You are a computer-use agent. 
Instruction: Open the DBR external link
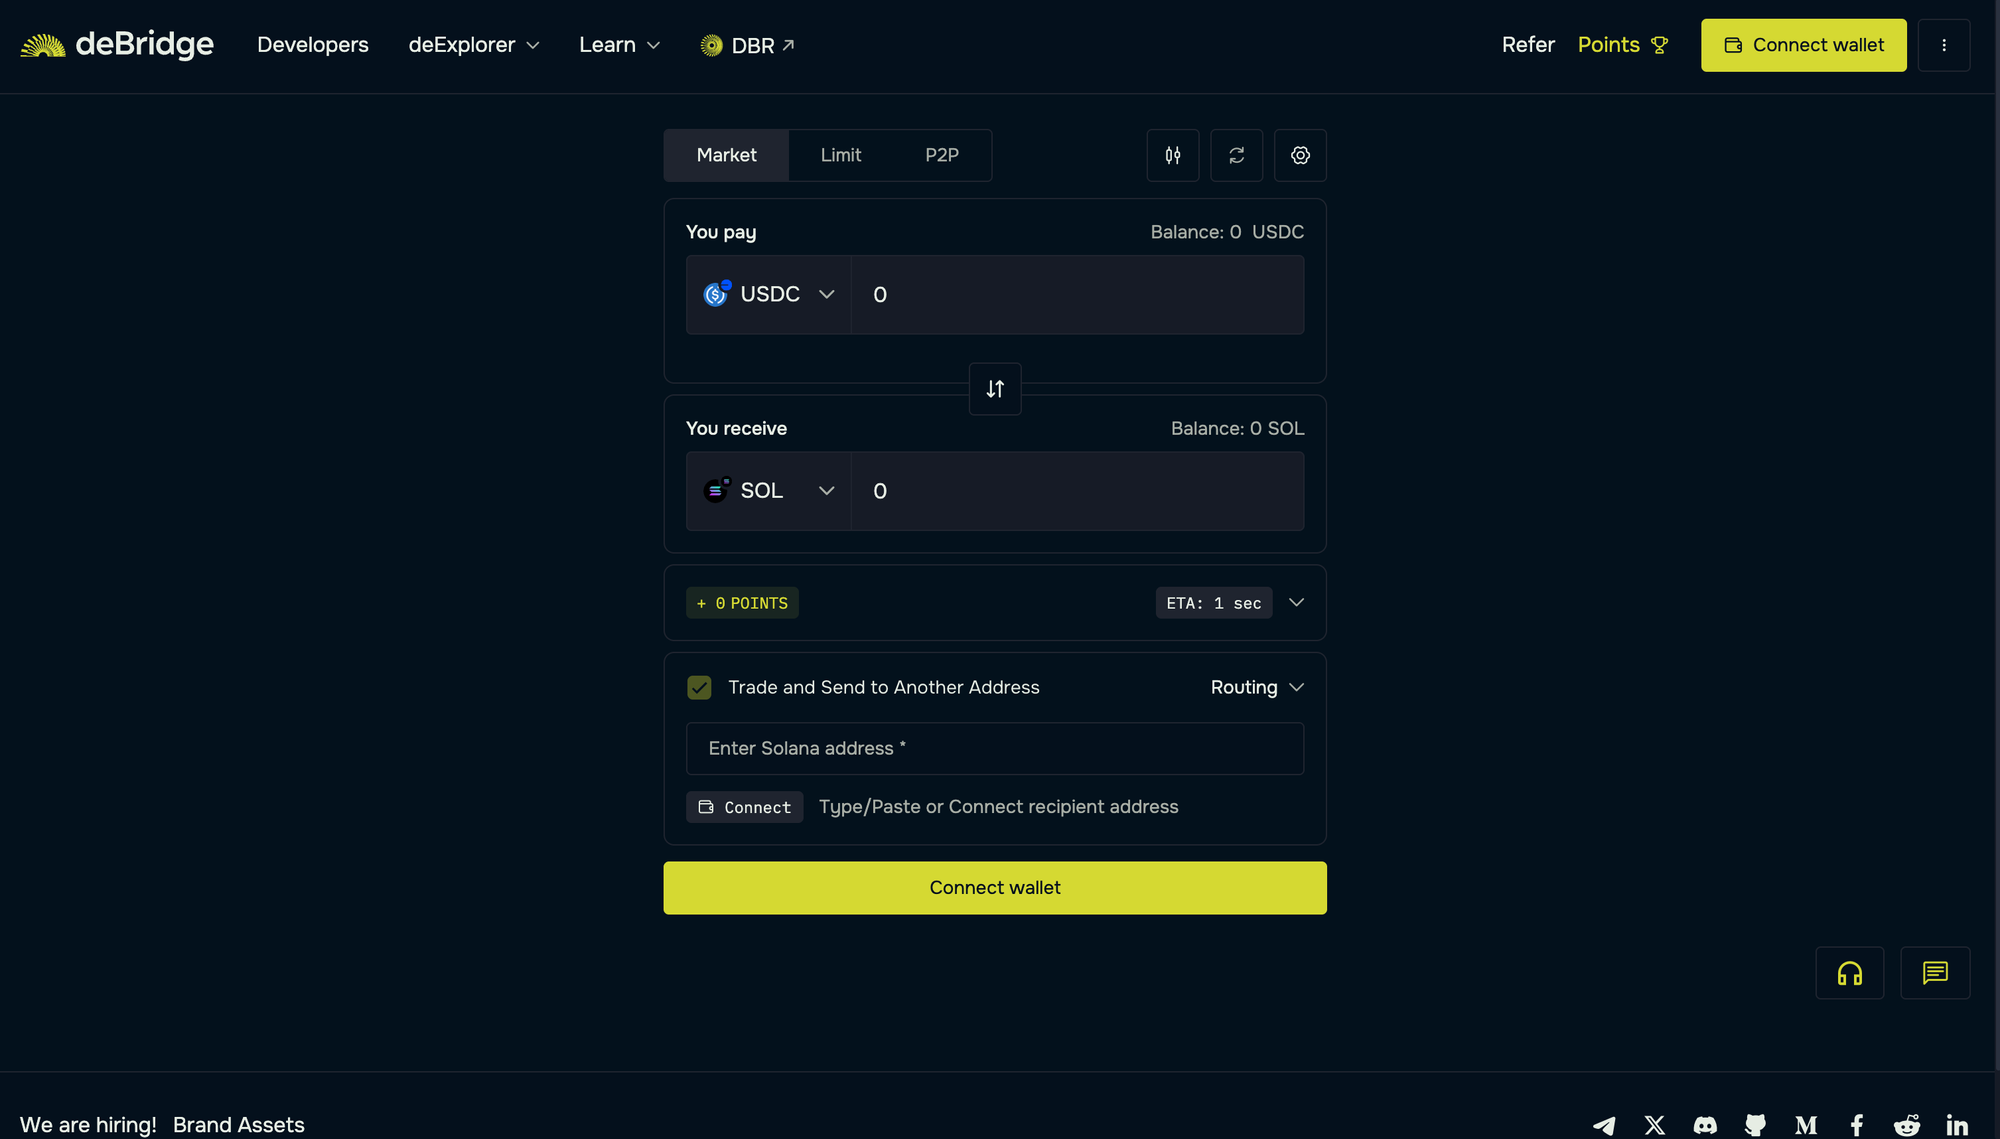pyautogui.click(x=748, y=45)
